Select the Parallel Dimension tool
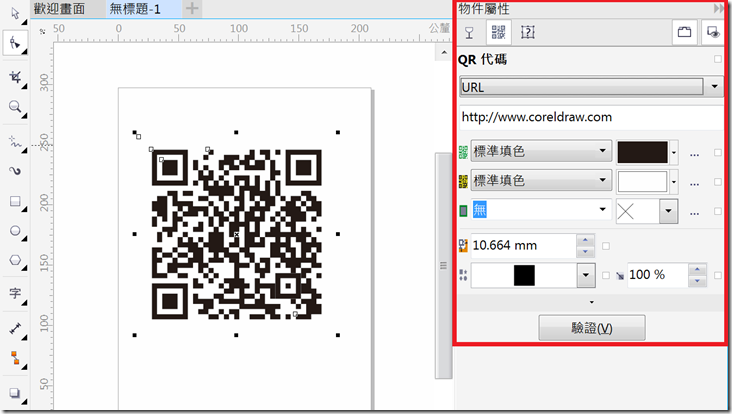The width and height of the screenshot is (732, 414). click(x=14, y=328)
